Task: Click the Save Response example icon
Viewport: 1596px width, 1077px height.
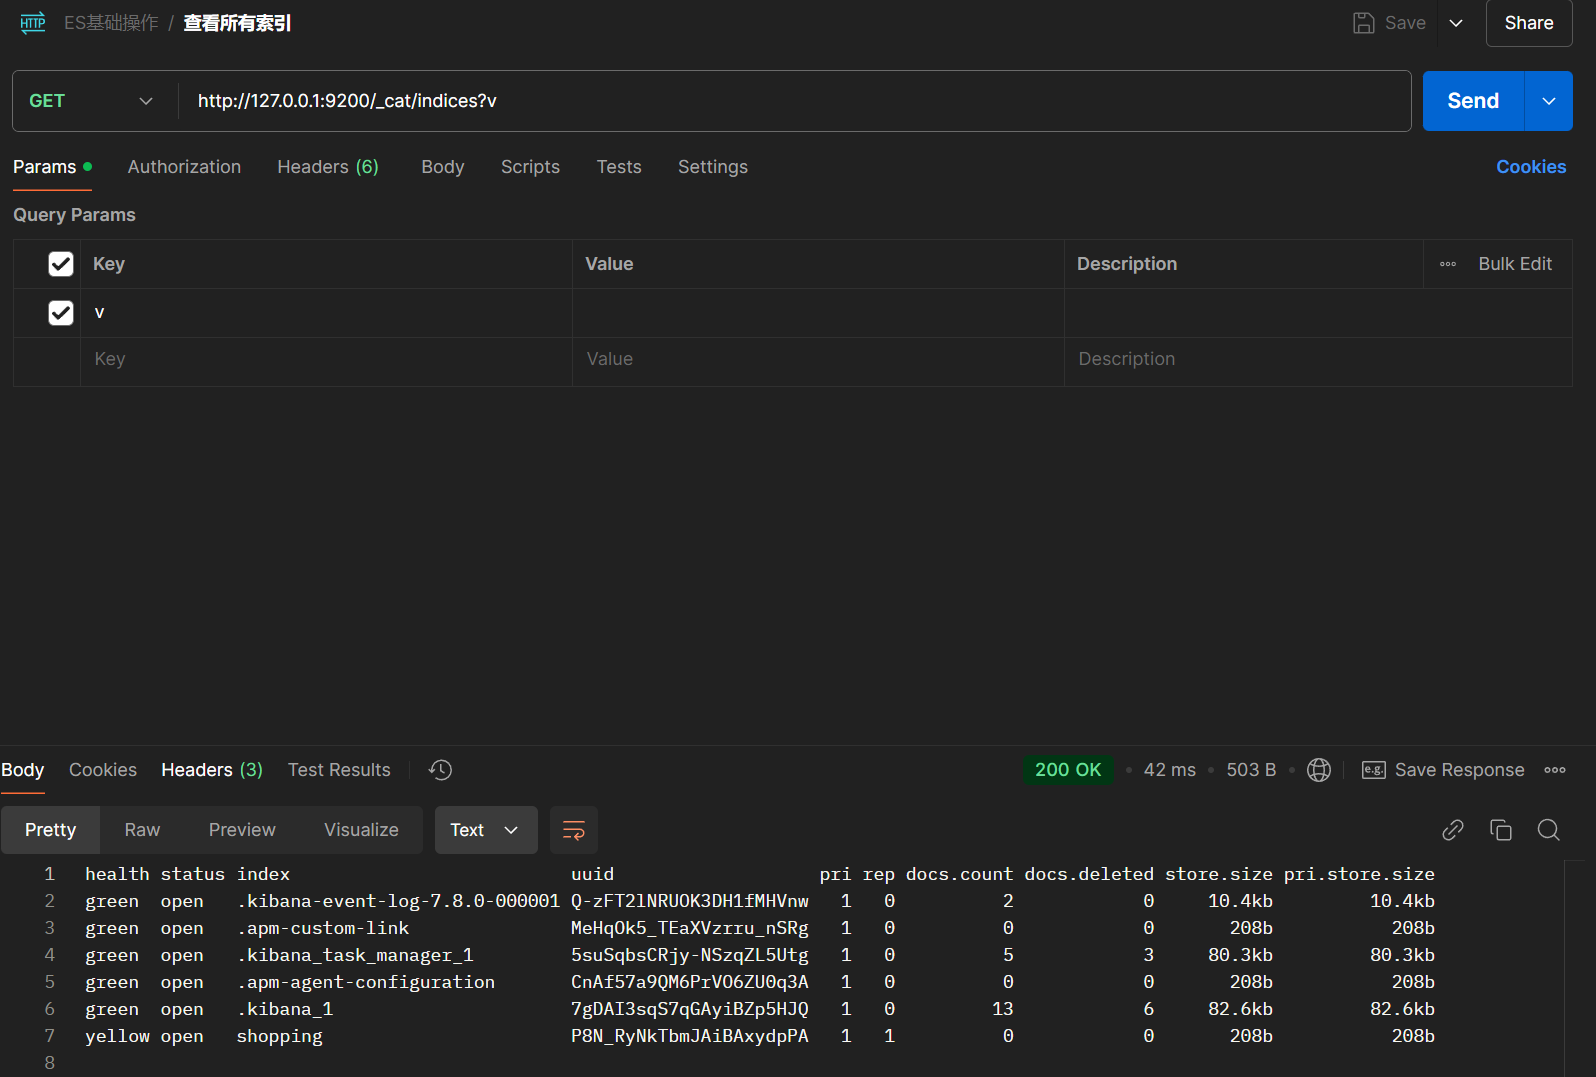Action: pyautogui.click(x=1373, y=770)
